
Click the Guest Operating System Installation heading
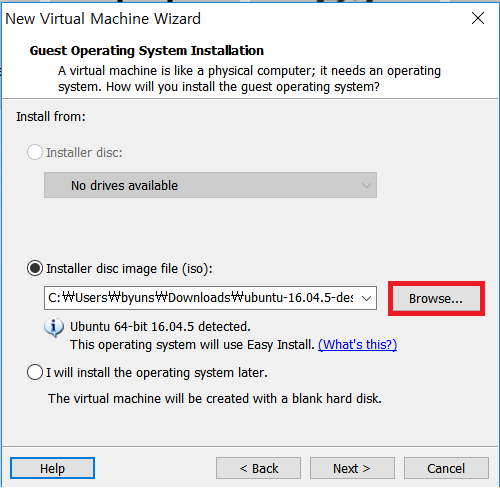(x=147, y=51)
